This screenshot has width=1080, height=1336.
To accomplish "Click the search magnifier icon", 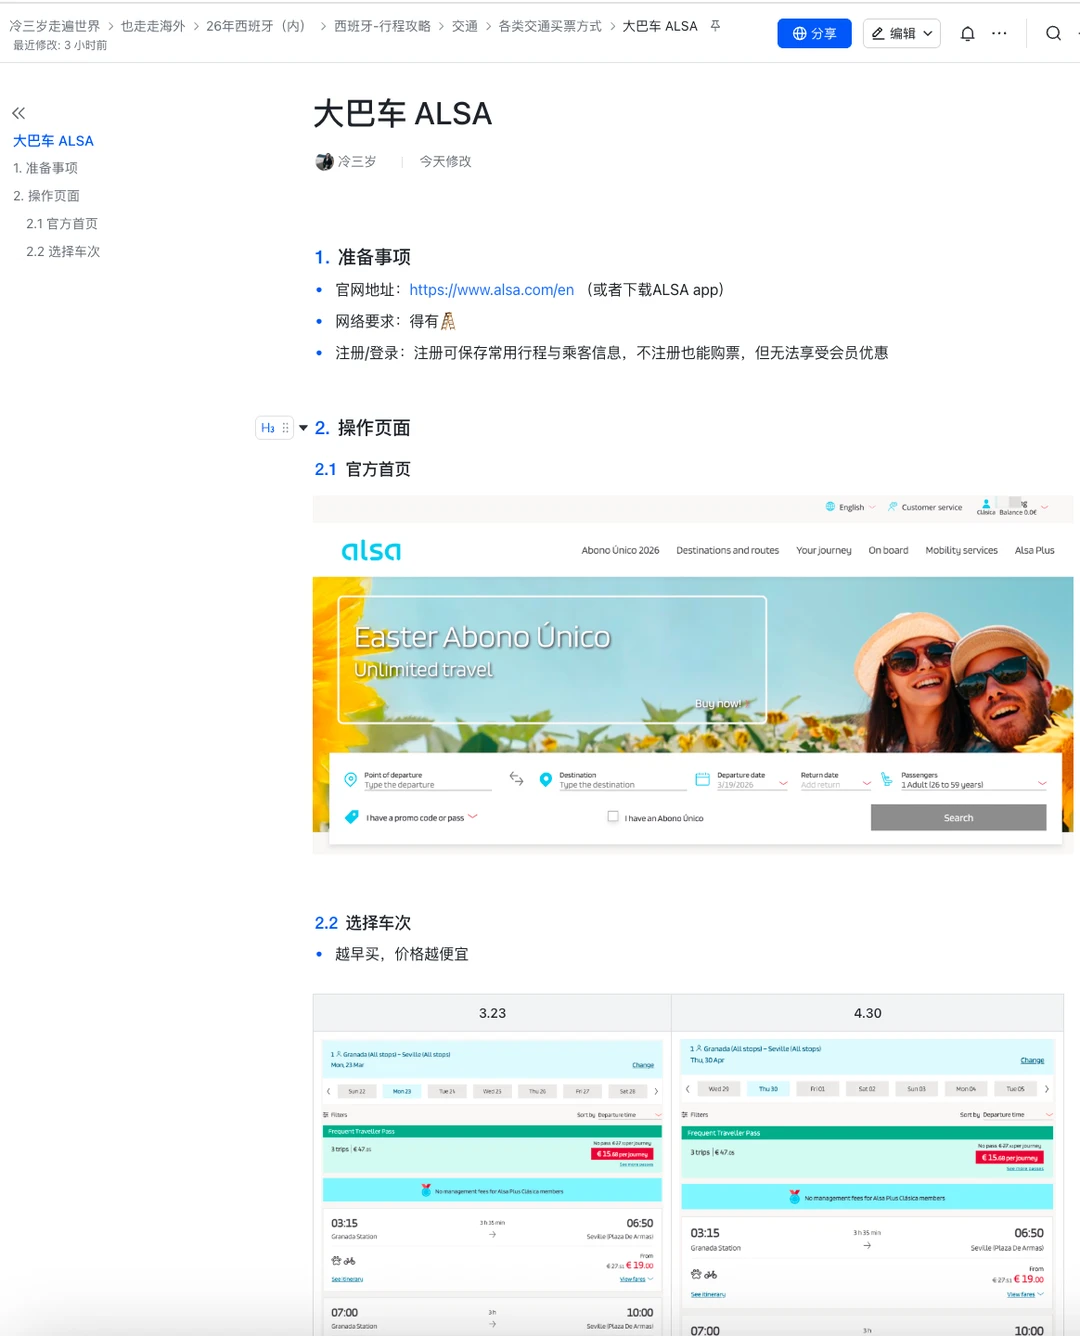I will 1053,33.
